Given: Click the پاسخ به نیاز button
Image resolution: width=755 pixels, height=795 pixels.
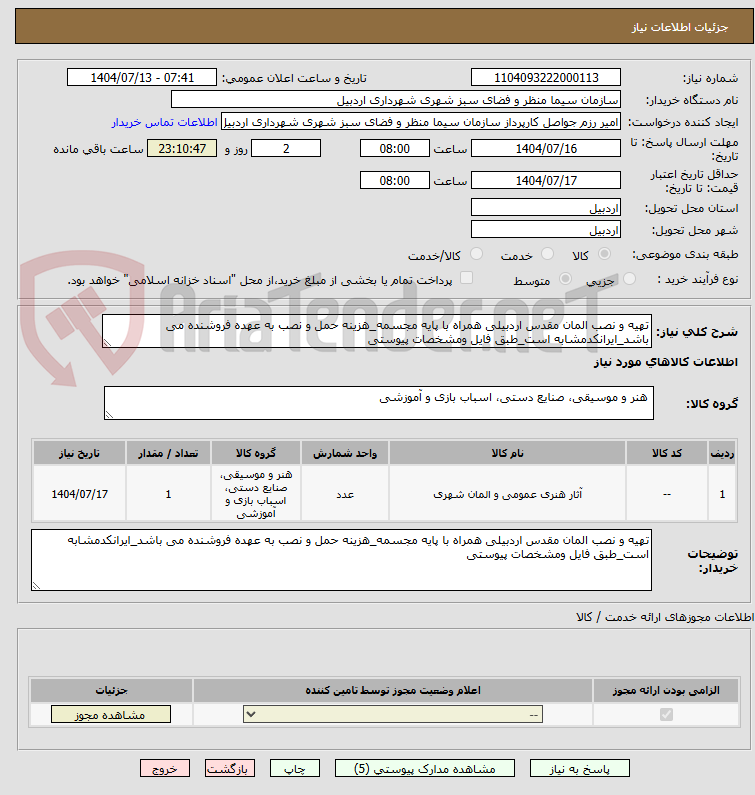Looking at the screenshot, I should click(580, 769).
